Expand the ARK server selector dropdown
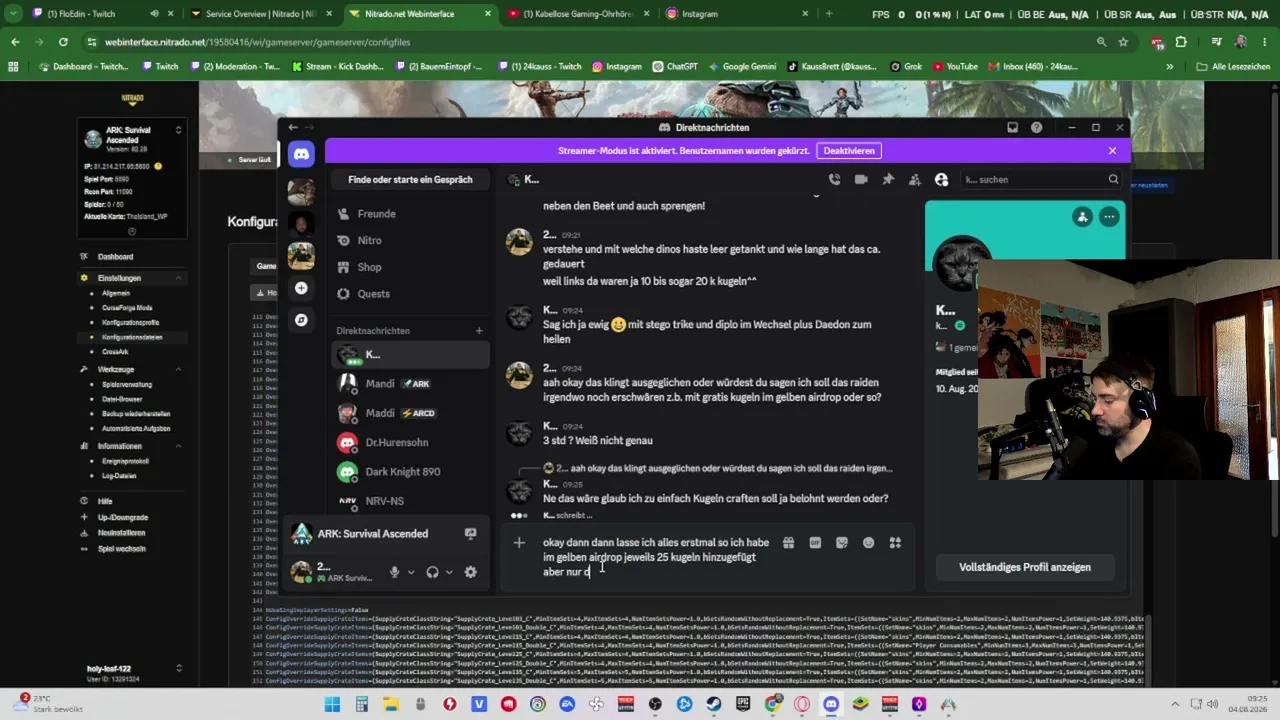This screenshot has width=1280, height=720. coord(178,130)
